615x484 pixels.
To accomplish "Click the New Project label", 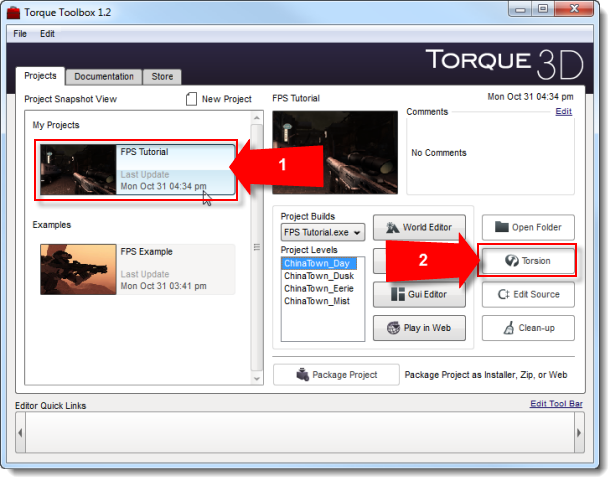I will [x=227, y=99].
